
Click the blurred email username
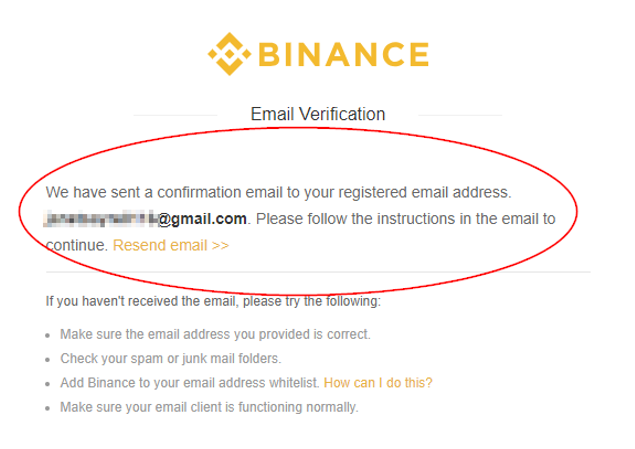100,219
